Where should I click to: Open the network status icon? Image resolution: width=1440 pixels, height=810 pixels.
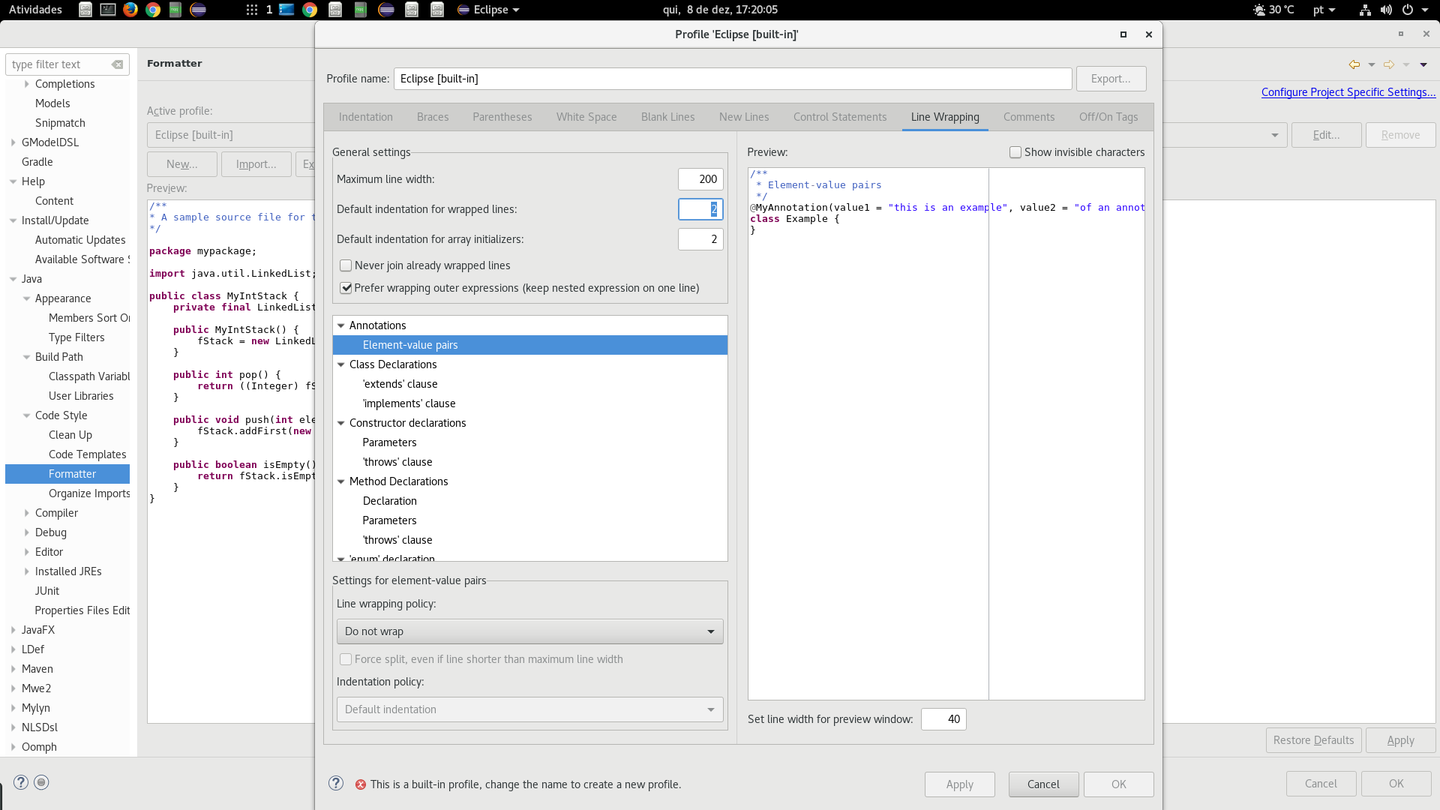1364,9
